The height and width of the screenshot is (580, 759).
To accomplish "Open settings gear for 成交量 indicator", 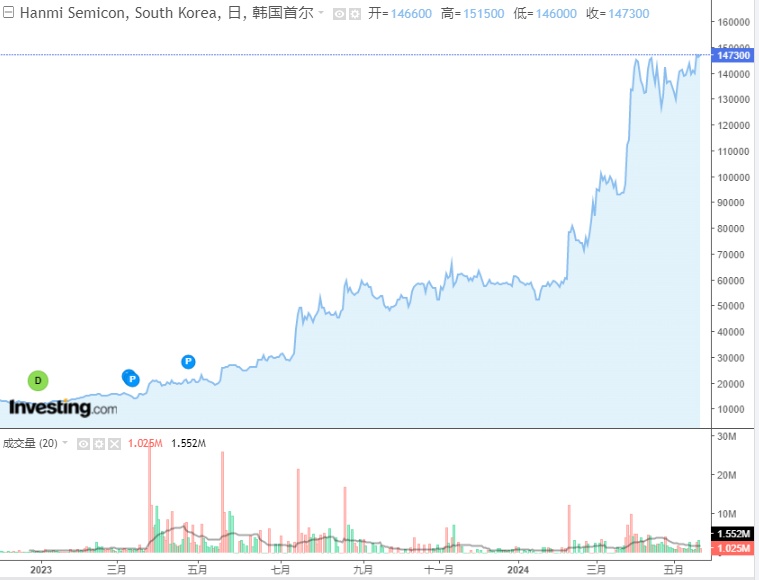I will pyautogui.click(x=99, y=444).
